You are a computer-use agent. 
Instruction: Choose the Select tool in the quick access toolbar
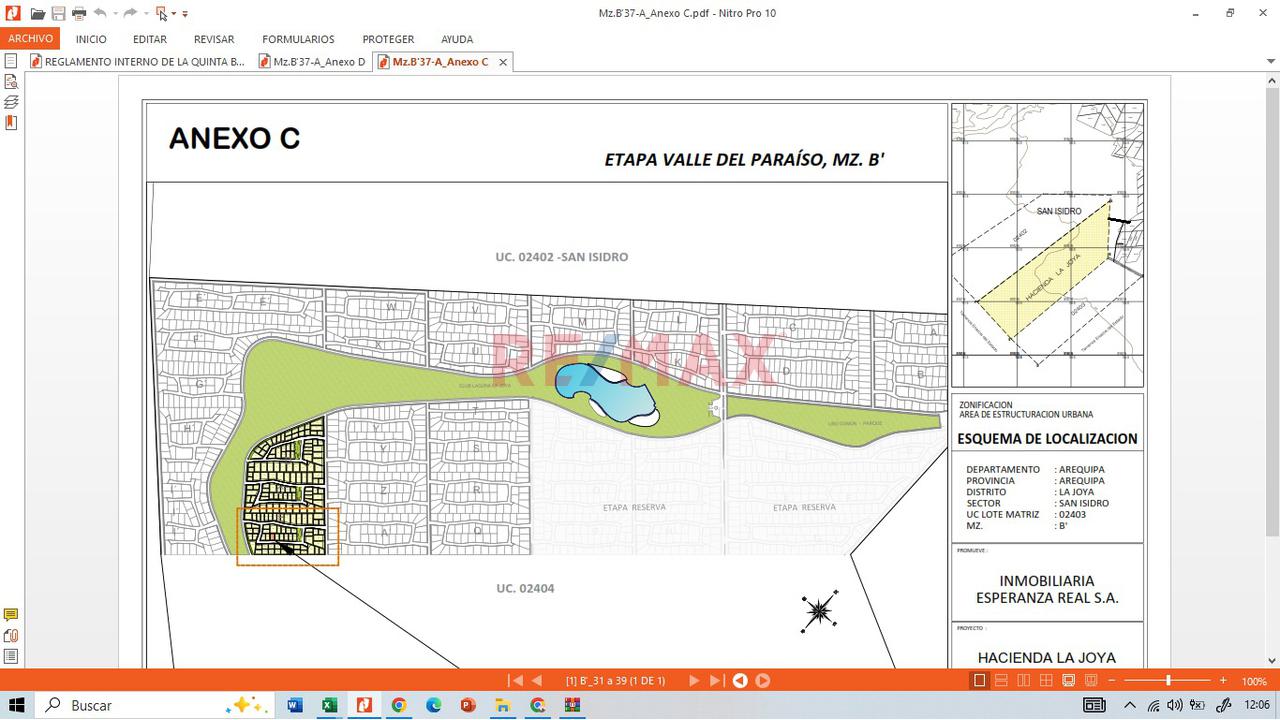[162, 13]
